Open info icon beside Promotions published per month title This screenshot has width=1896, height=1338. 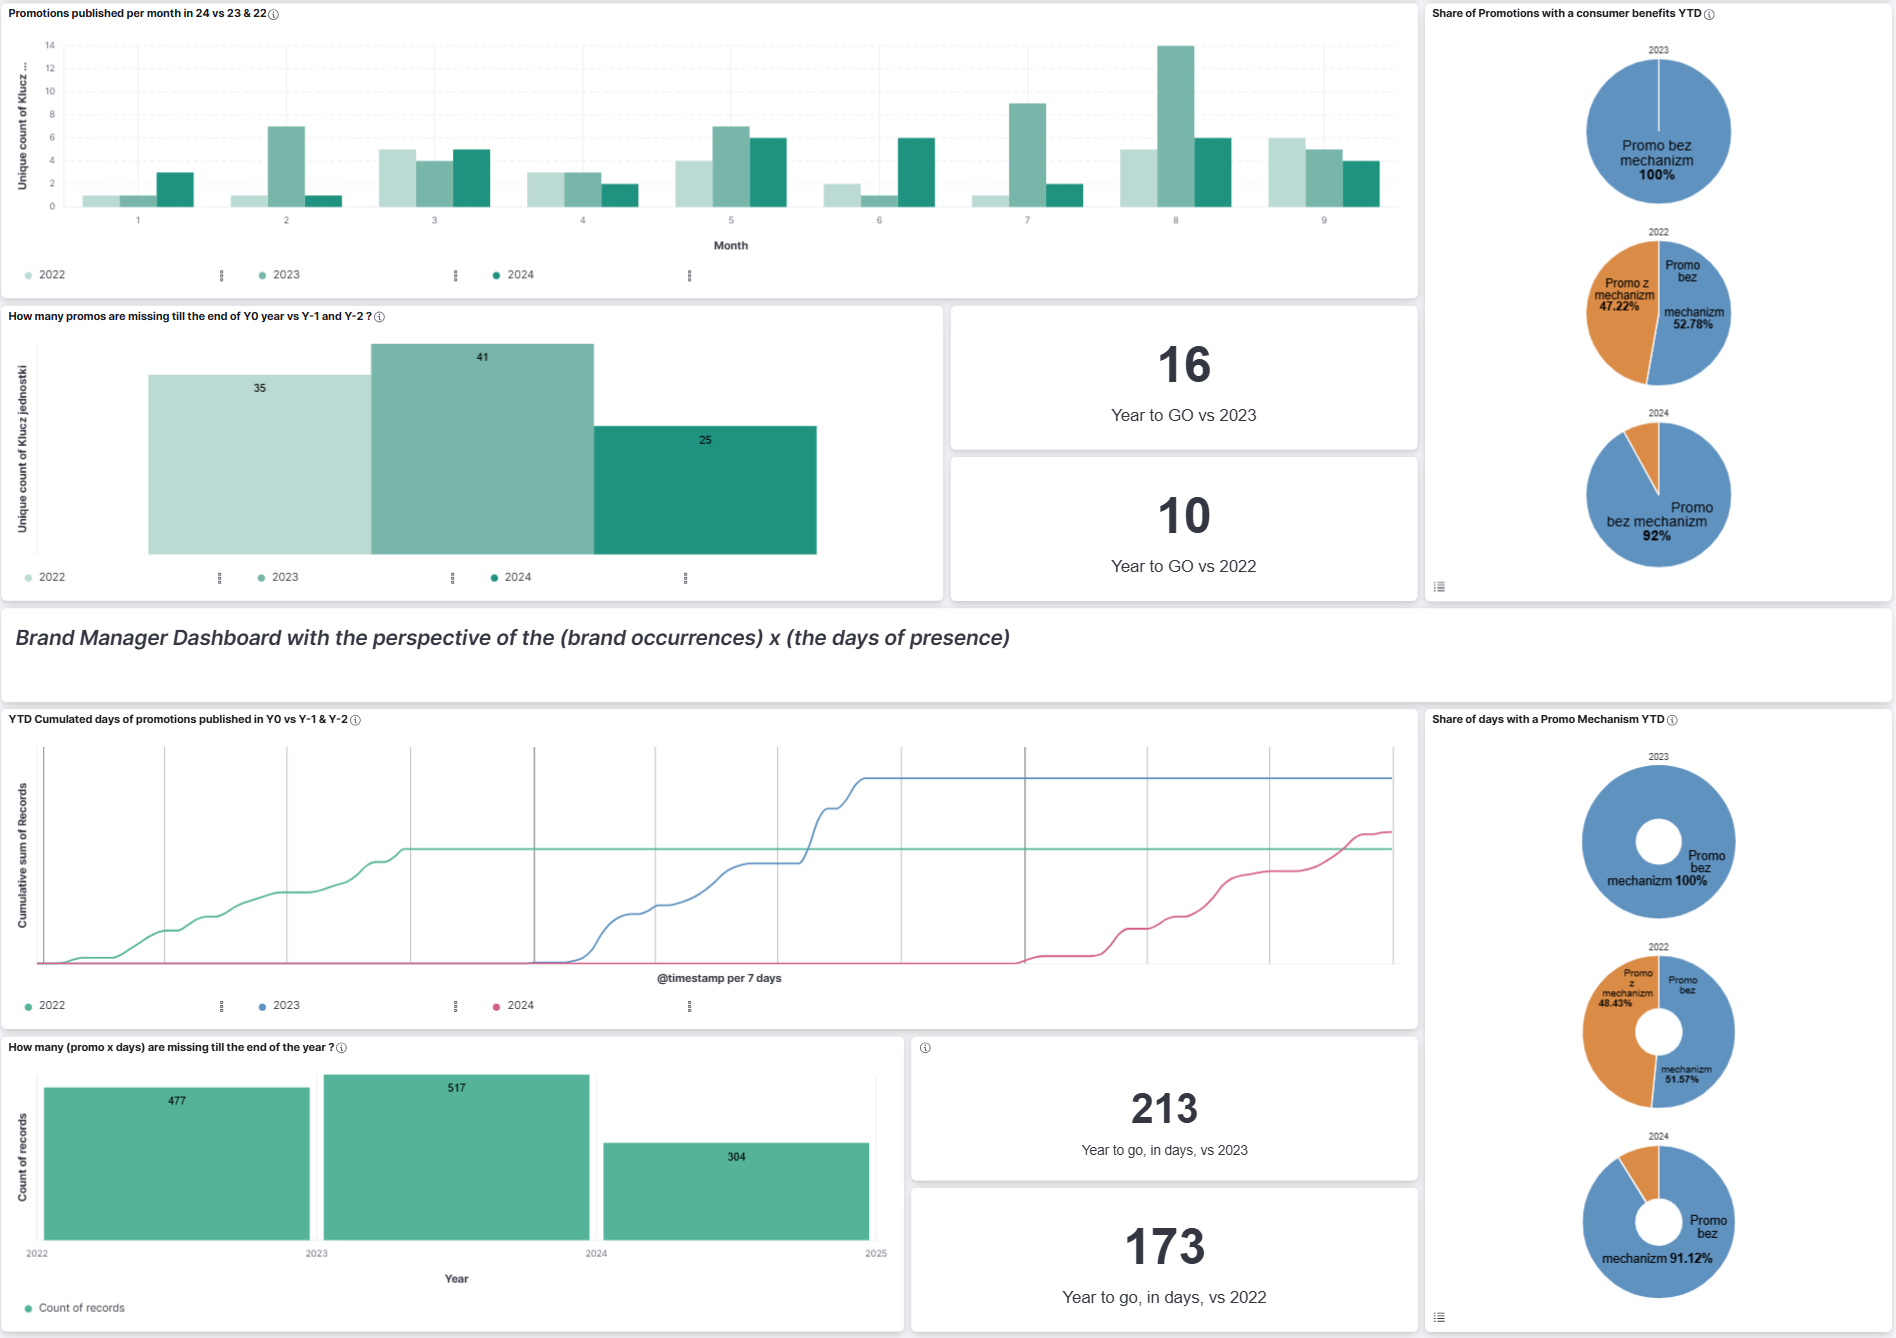[274, 14]
